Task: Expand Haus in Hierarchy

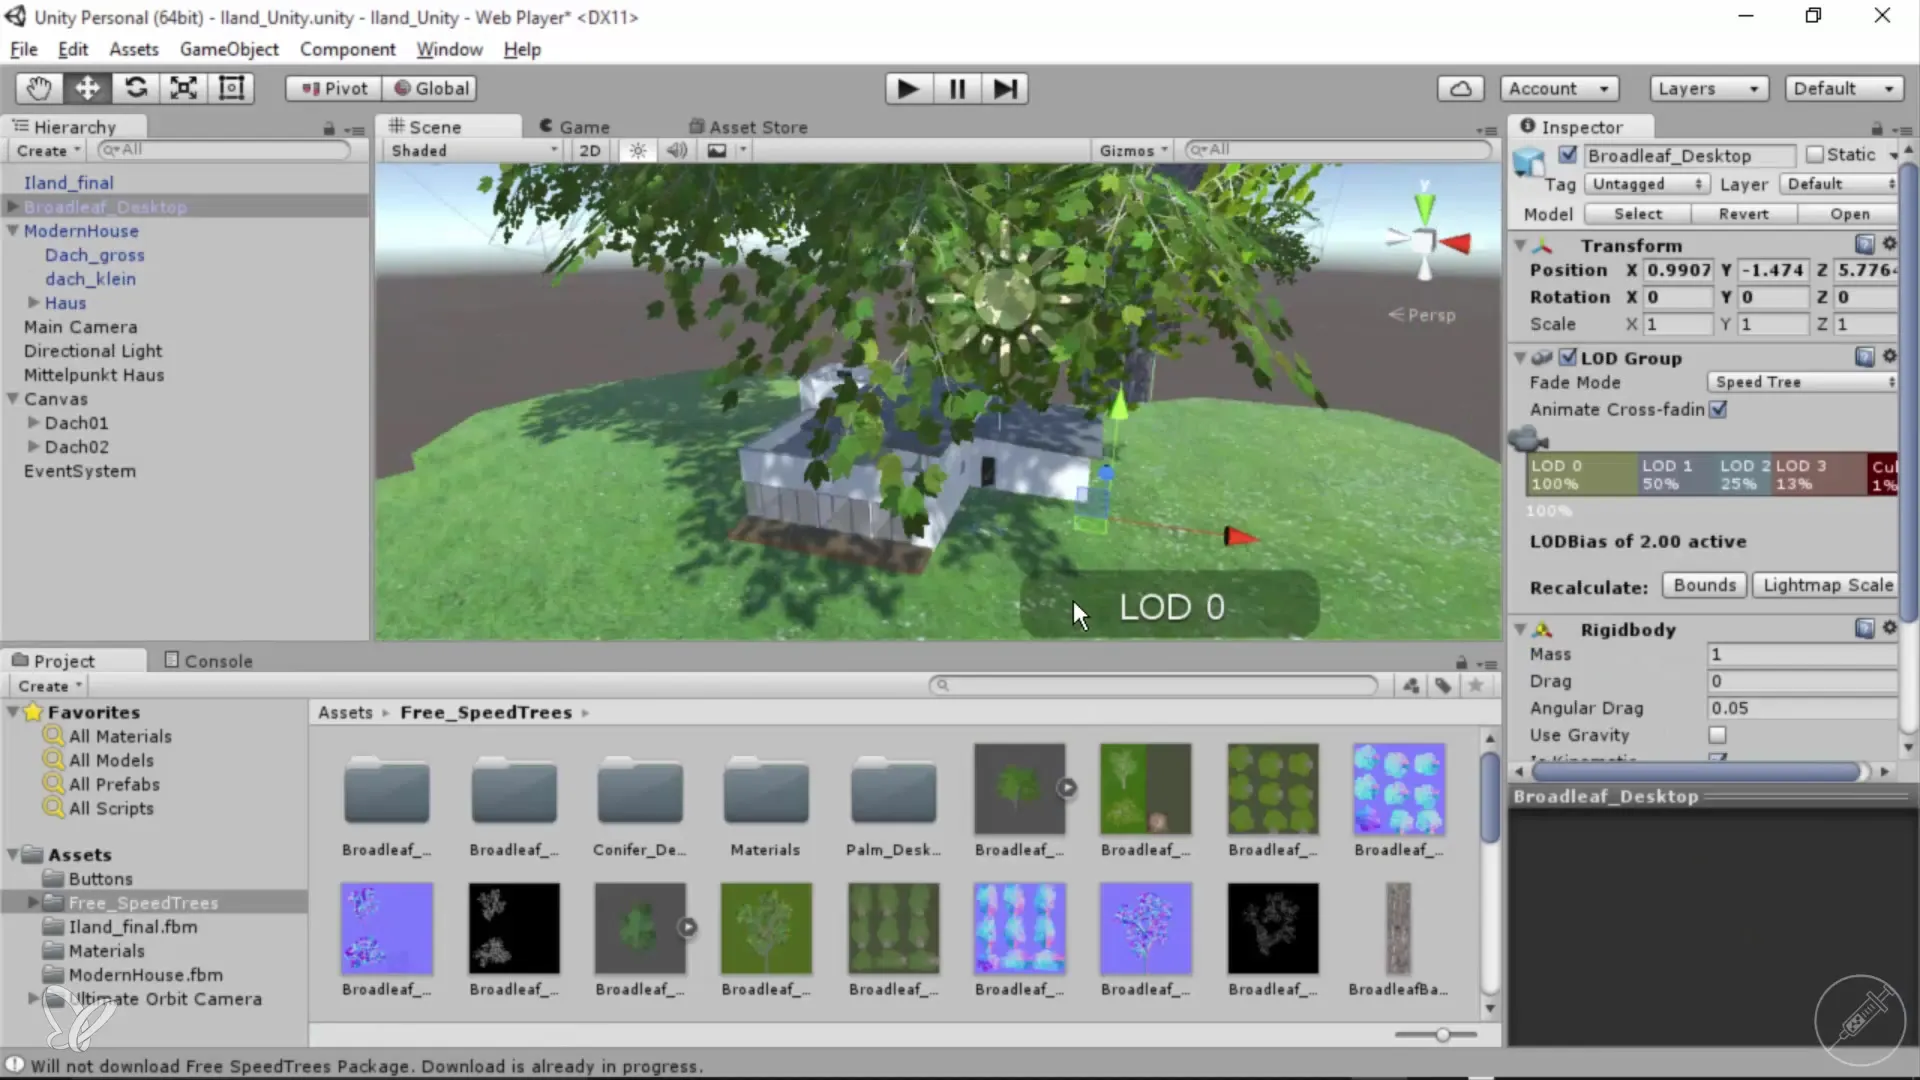Action: pos(34,302)
